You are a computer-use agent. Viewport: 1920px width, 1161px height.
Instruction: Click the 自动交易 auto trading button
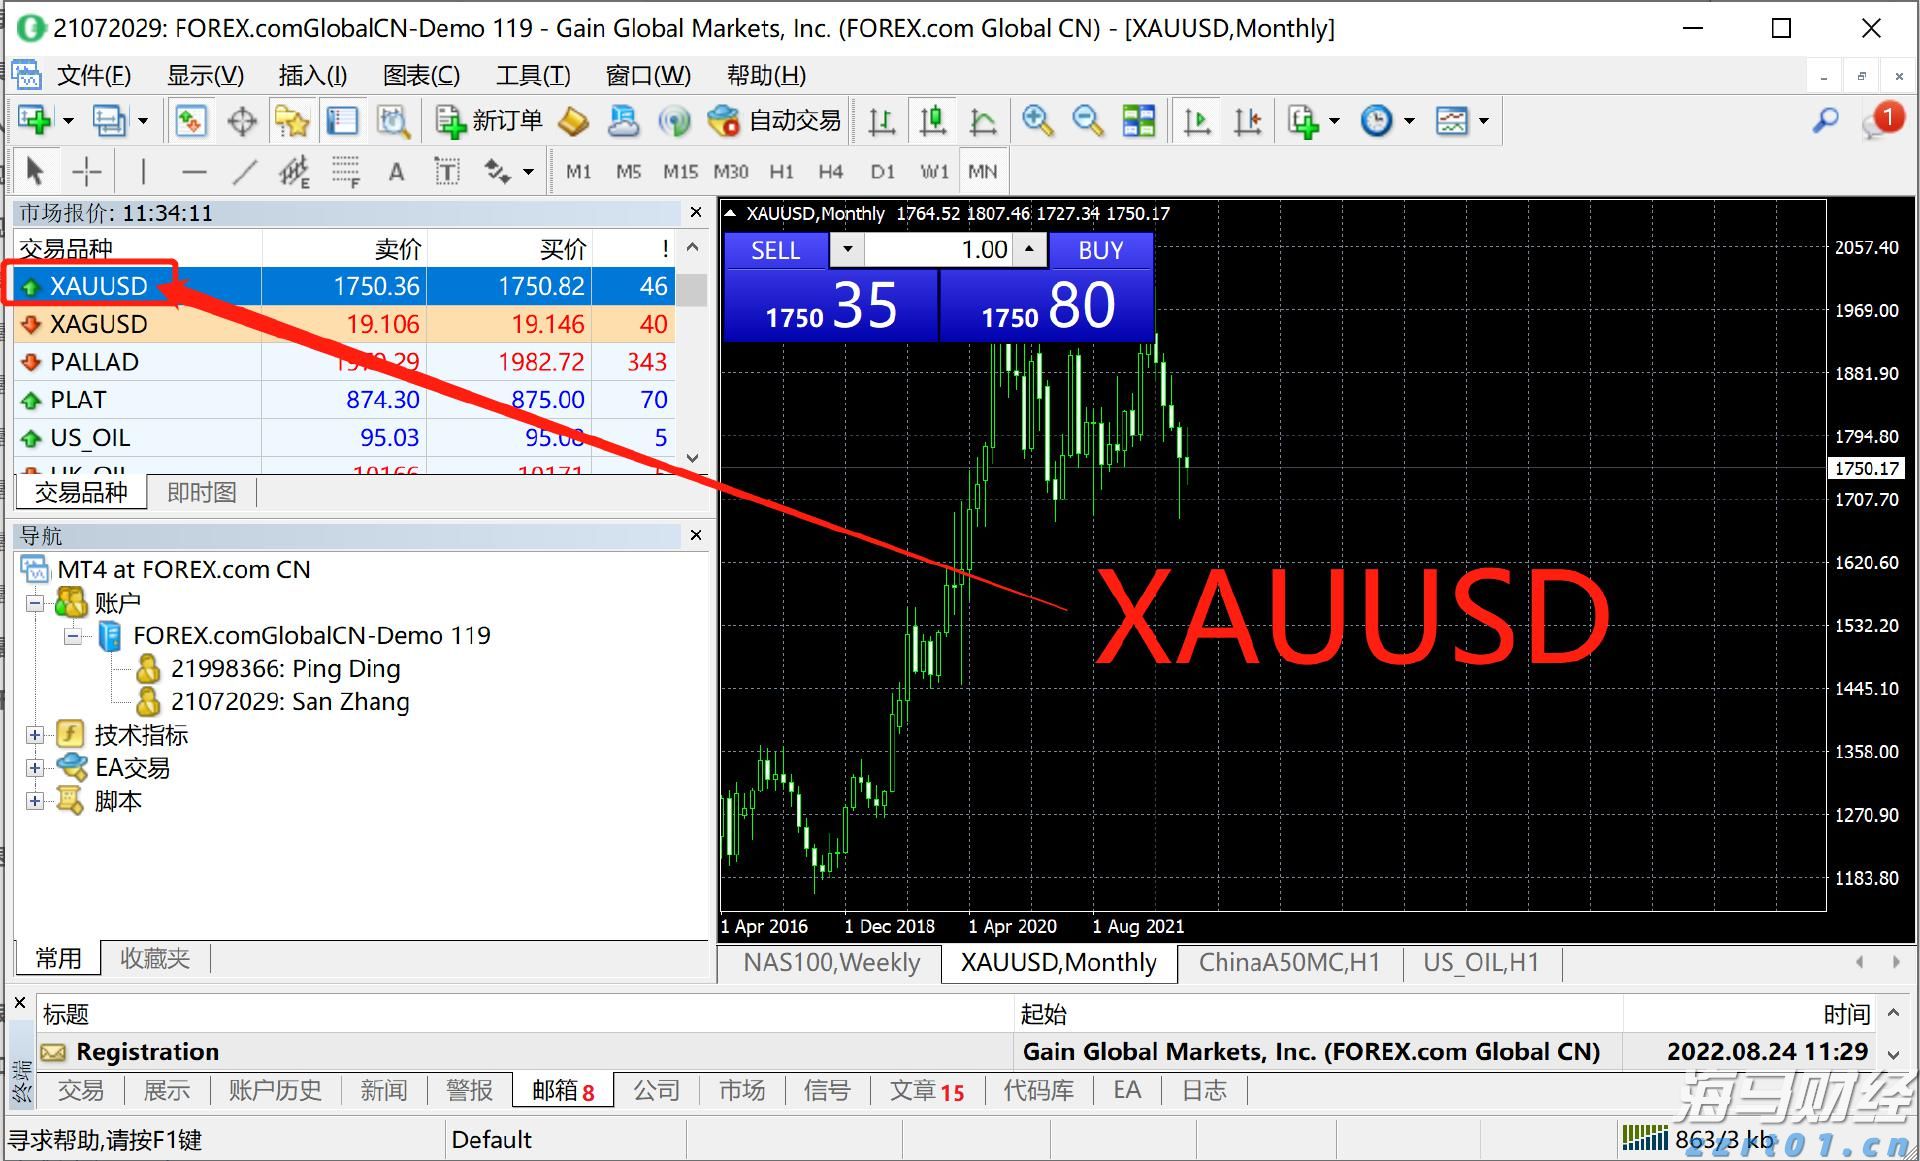click(775, 120)
